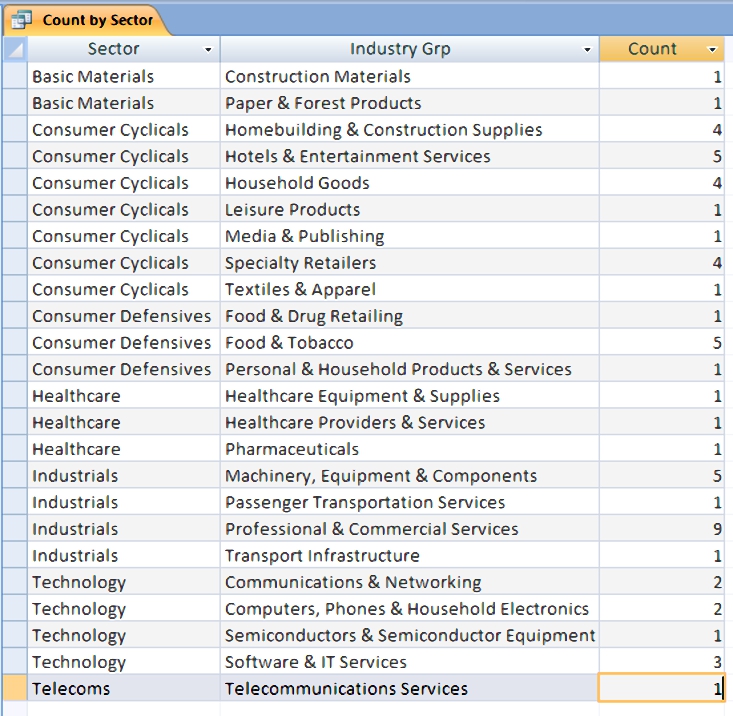Click count 4 for Specialty Retailers
This screenshot has height=716, width=733.
661,263
